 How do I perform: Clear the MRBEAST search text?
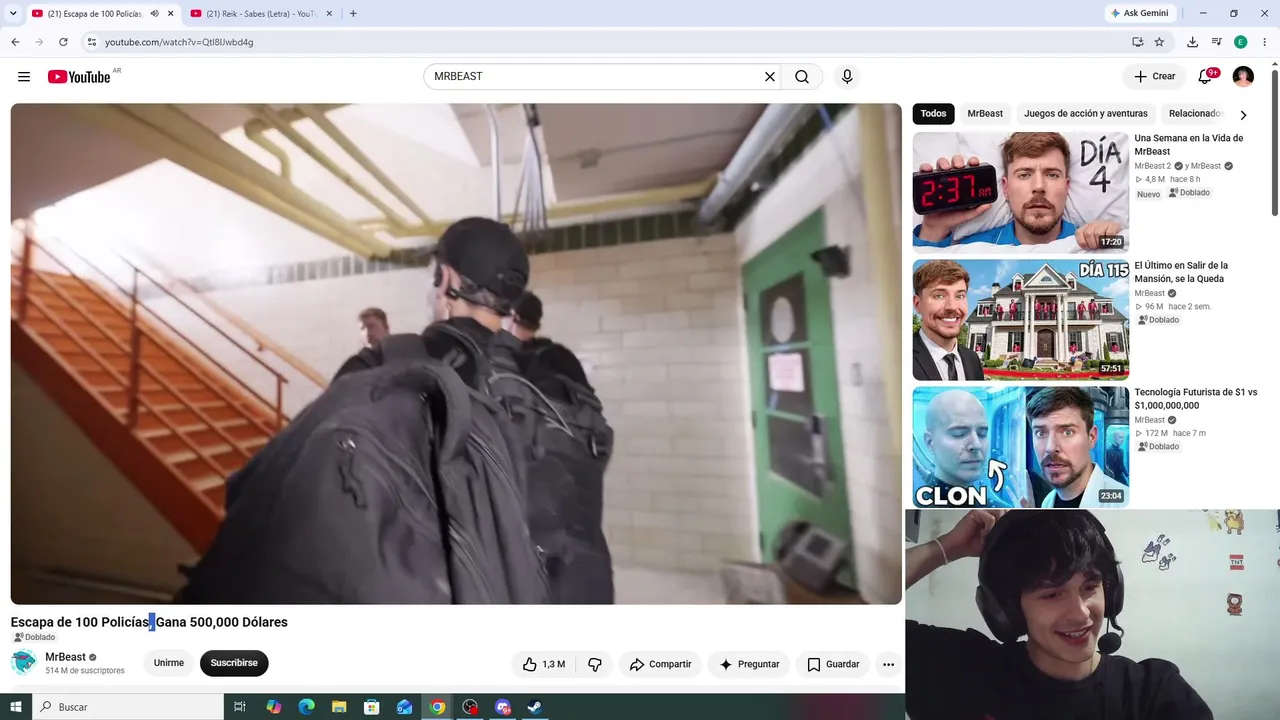click(770, 77)
